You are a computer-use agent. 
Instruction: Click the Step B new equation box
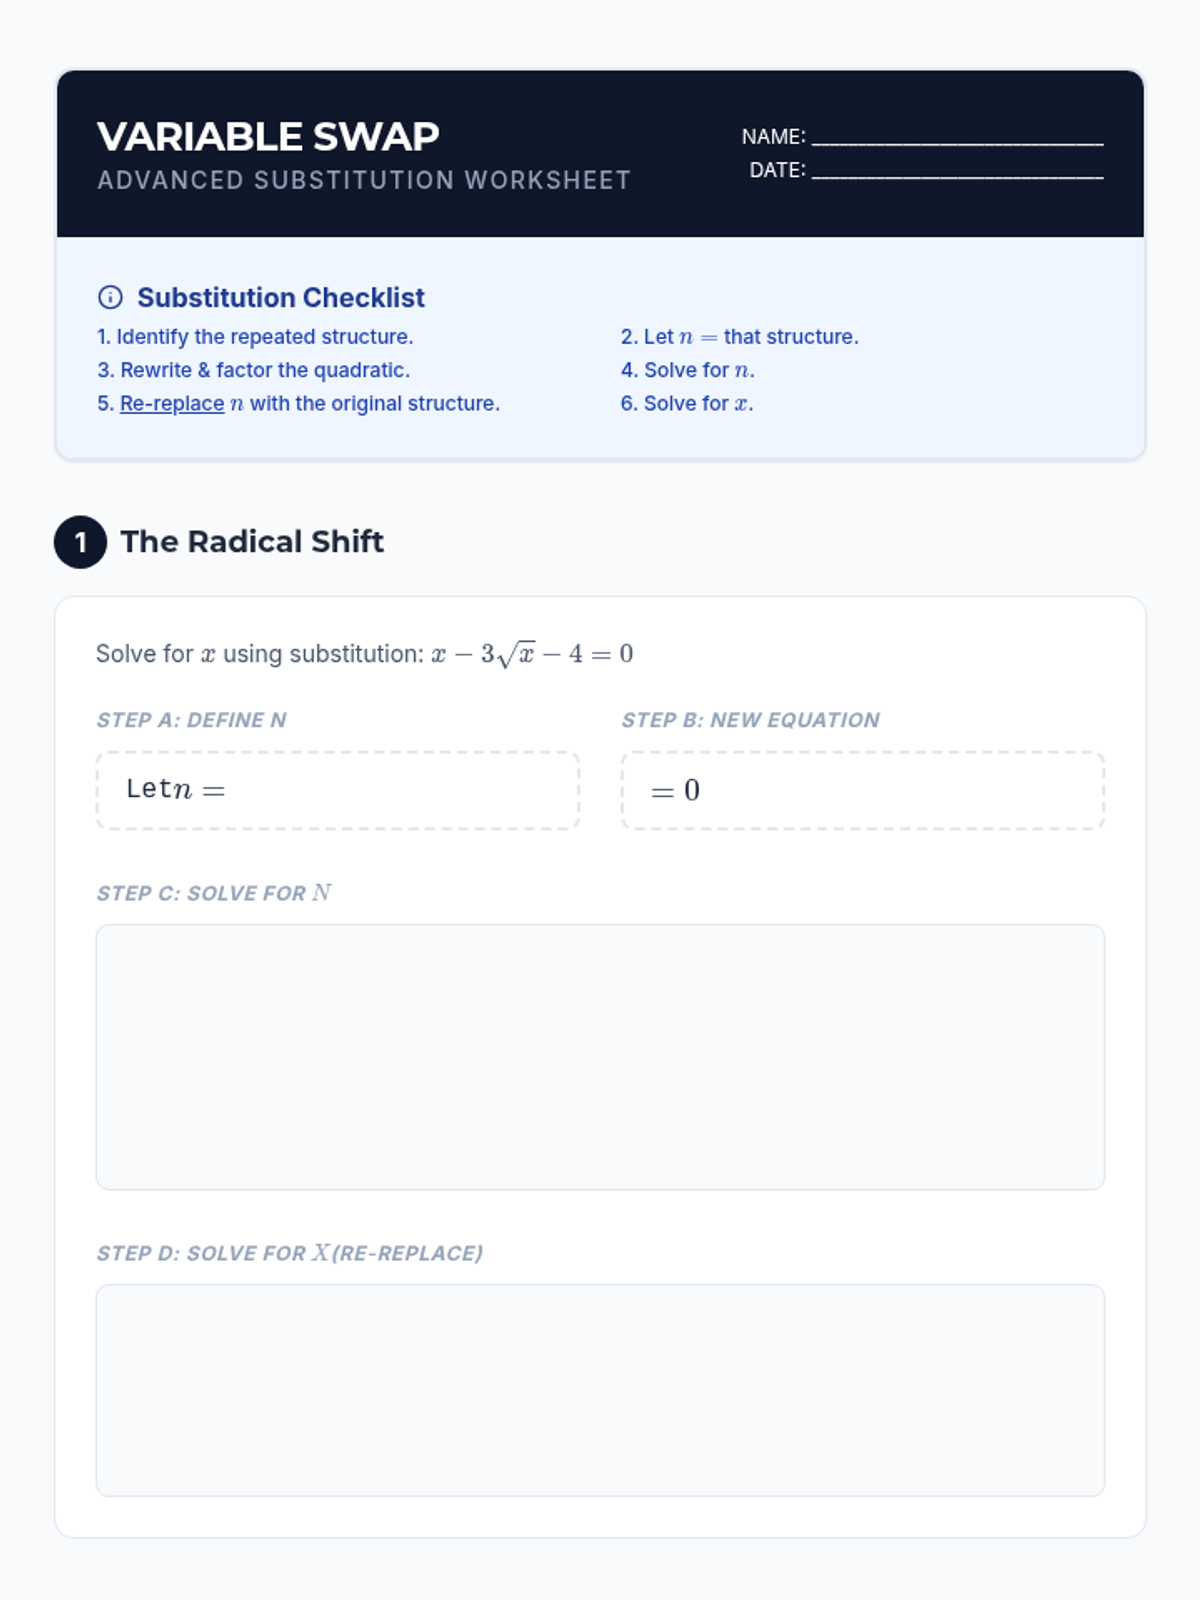[863, 790]
